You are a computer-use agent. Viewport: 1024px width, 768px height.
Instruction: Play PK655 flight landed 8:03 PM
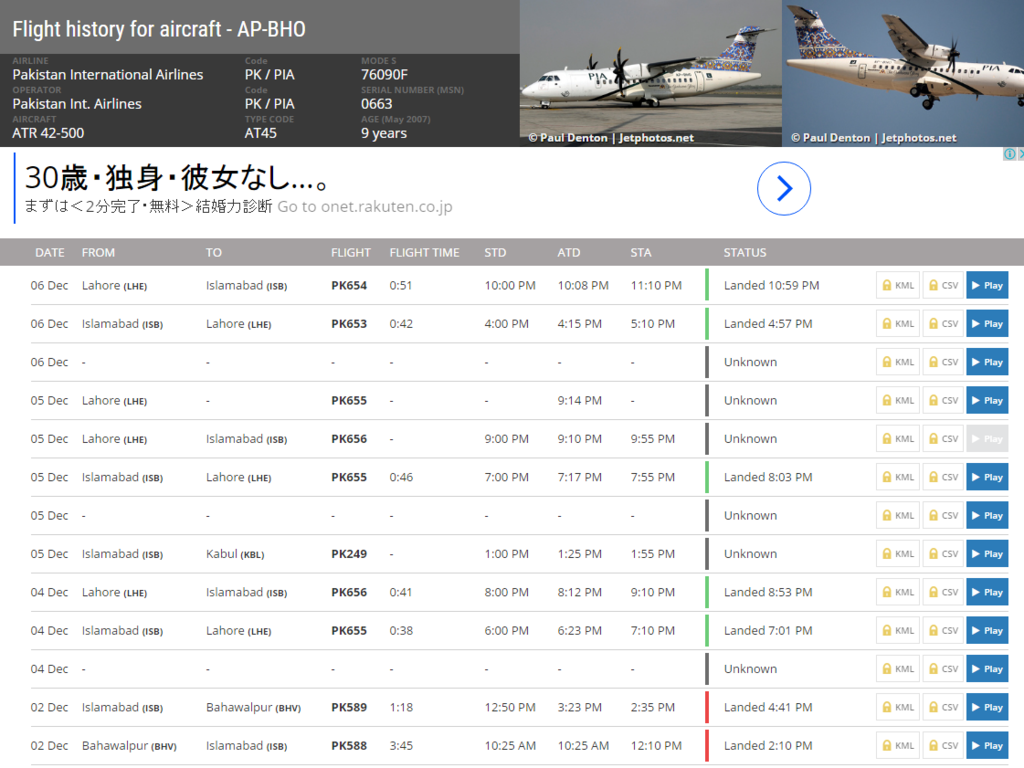[x=987, y=477]
